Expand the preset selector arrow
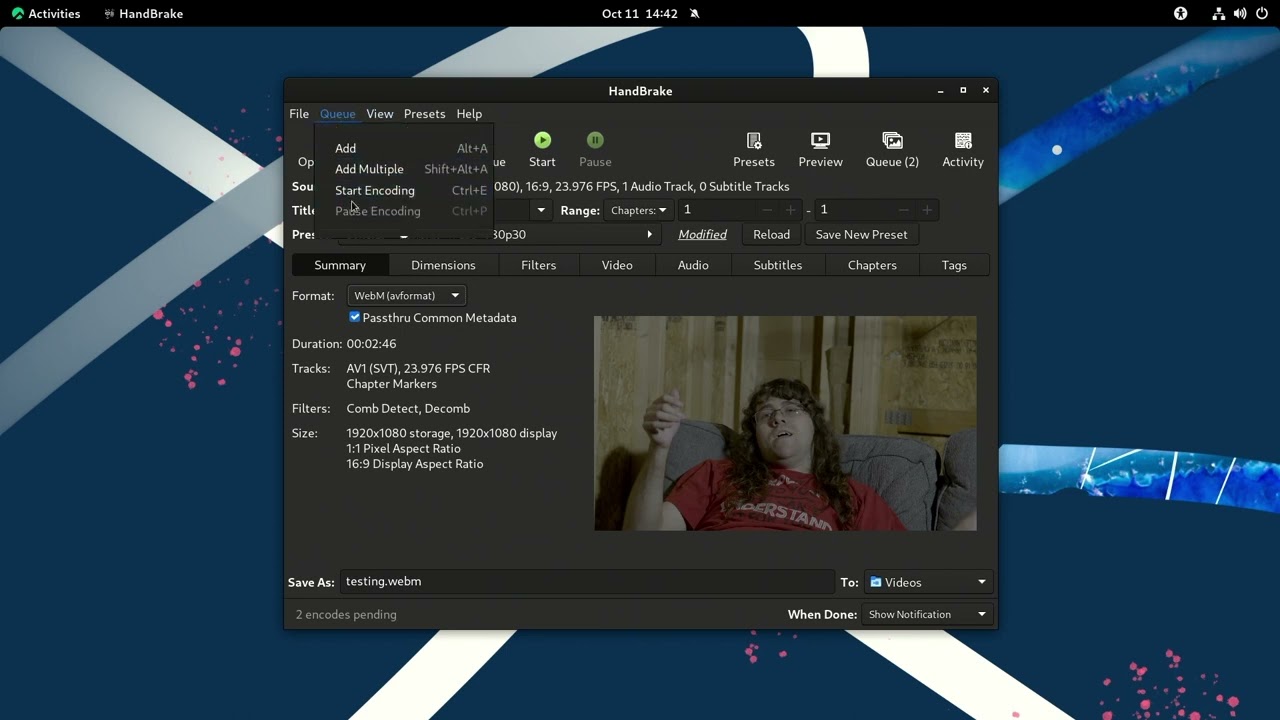This screenshot has width=1280, height=720. click(649, 235)
